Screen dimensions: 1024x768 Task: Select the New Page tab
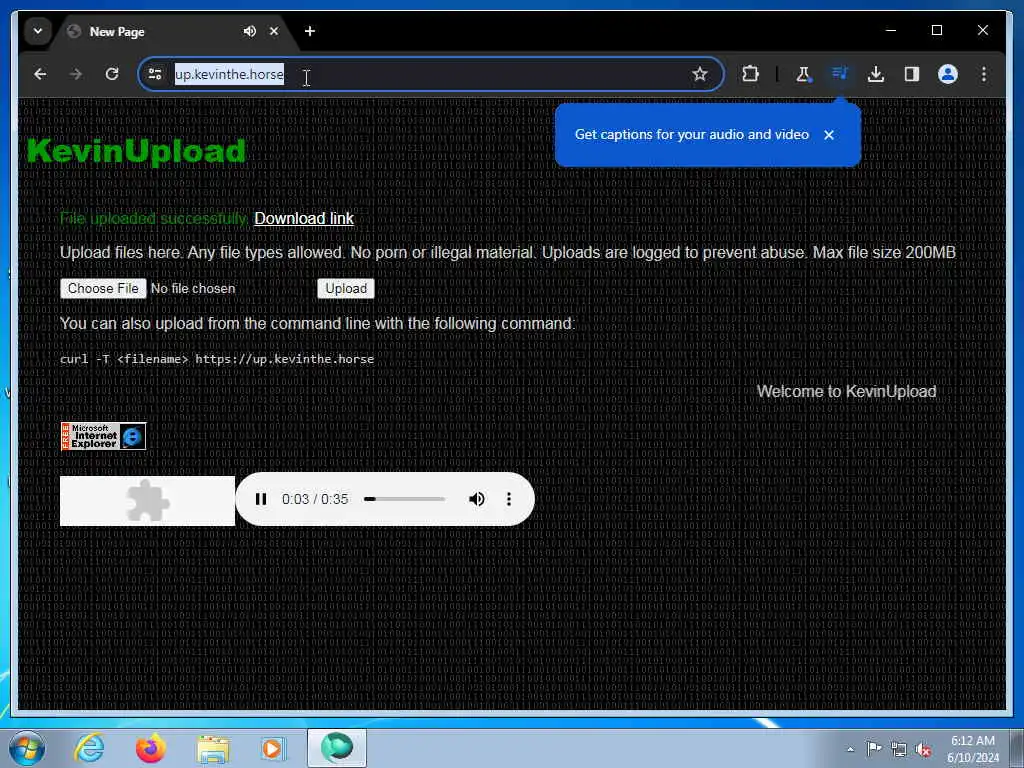pos(173,31)
